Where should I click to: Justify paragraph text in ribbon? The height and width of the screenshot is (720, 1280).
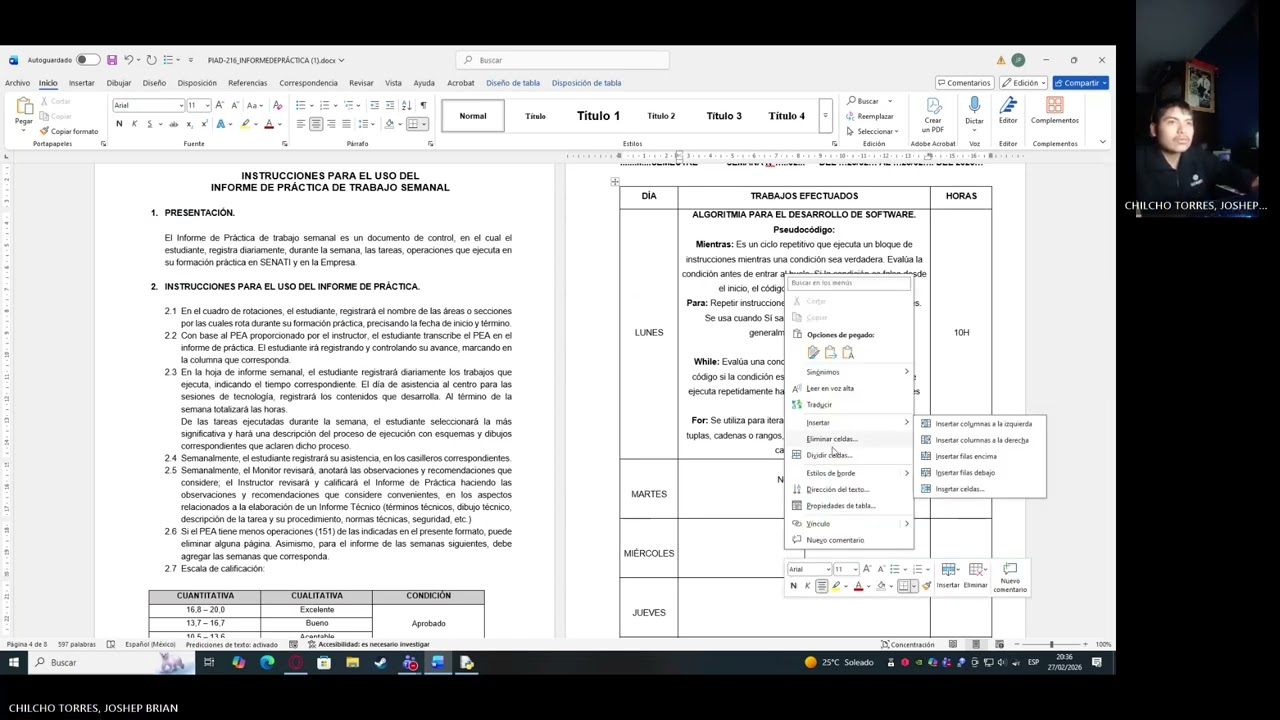[346, 124]
